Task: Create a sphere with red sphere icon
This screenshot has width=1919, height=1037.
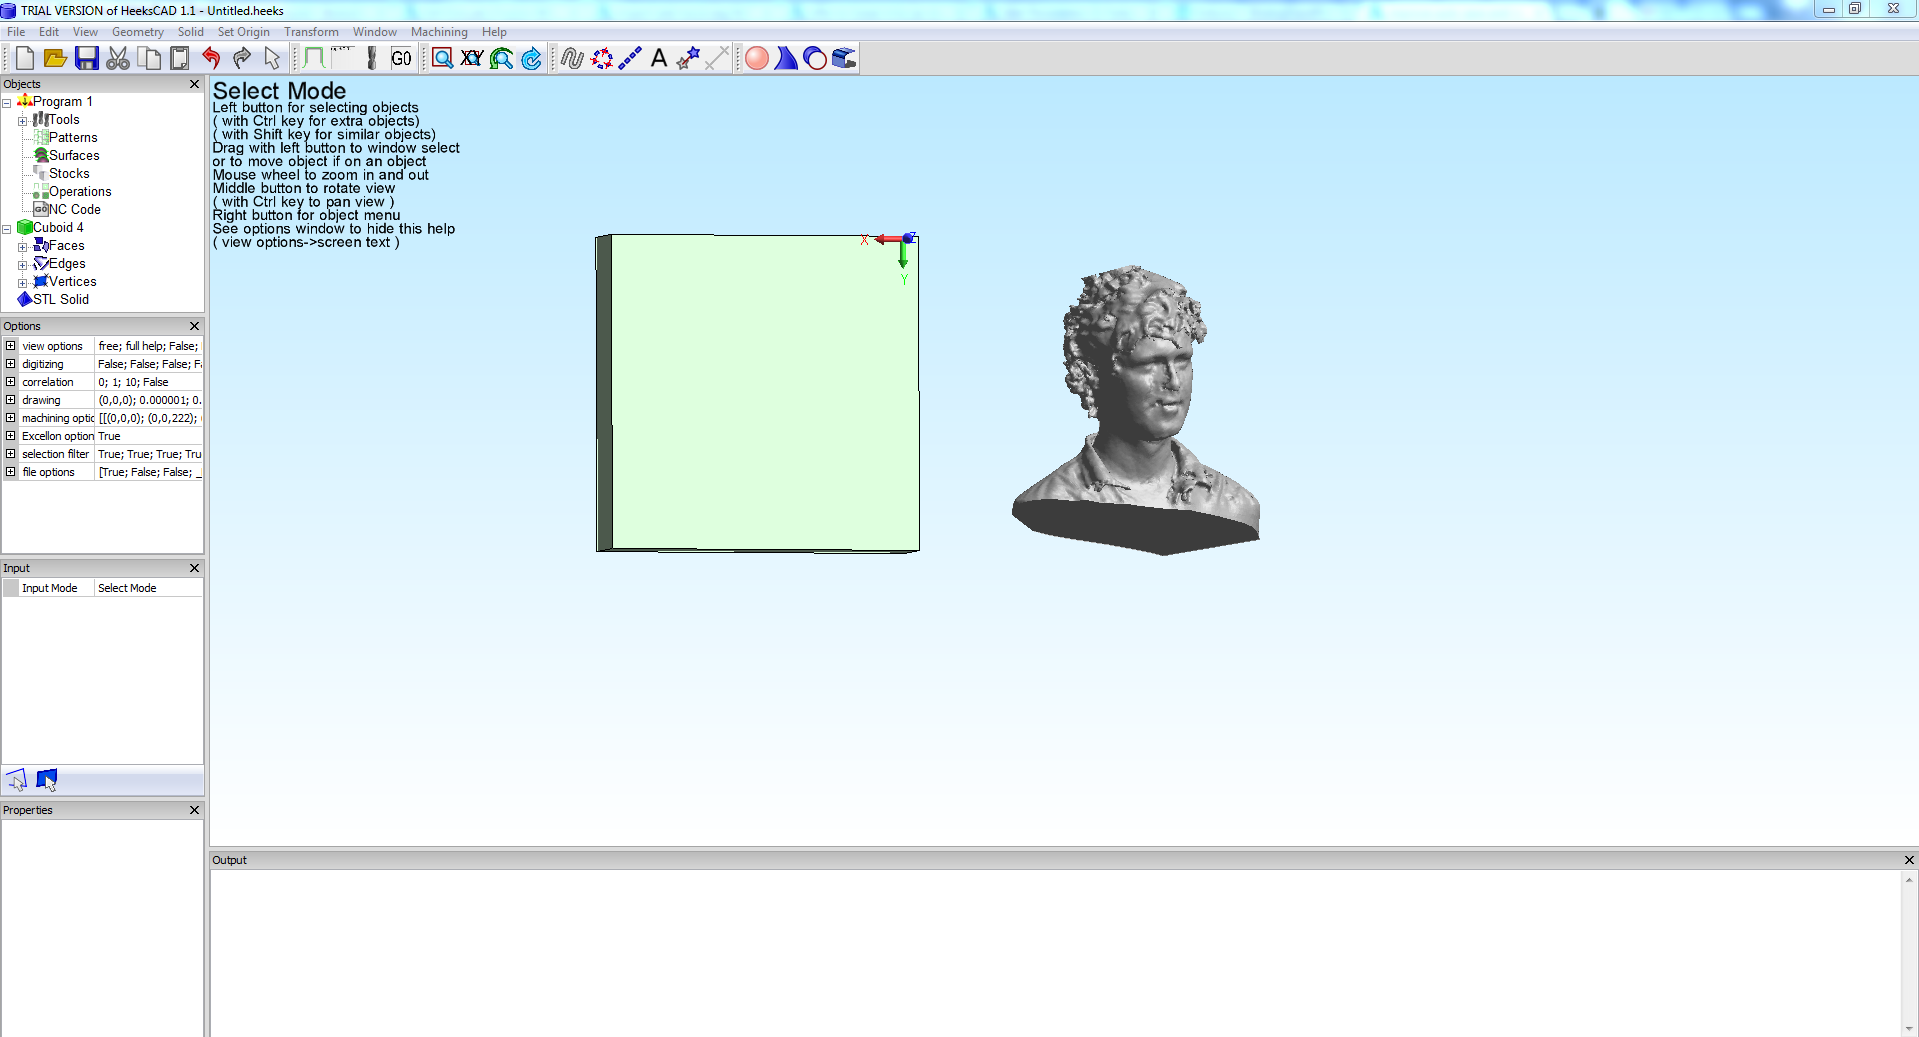Action: 757,59
